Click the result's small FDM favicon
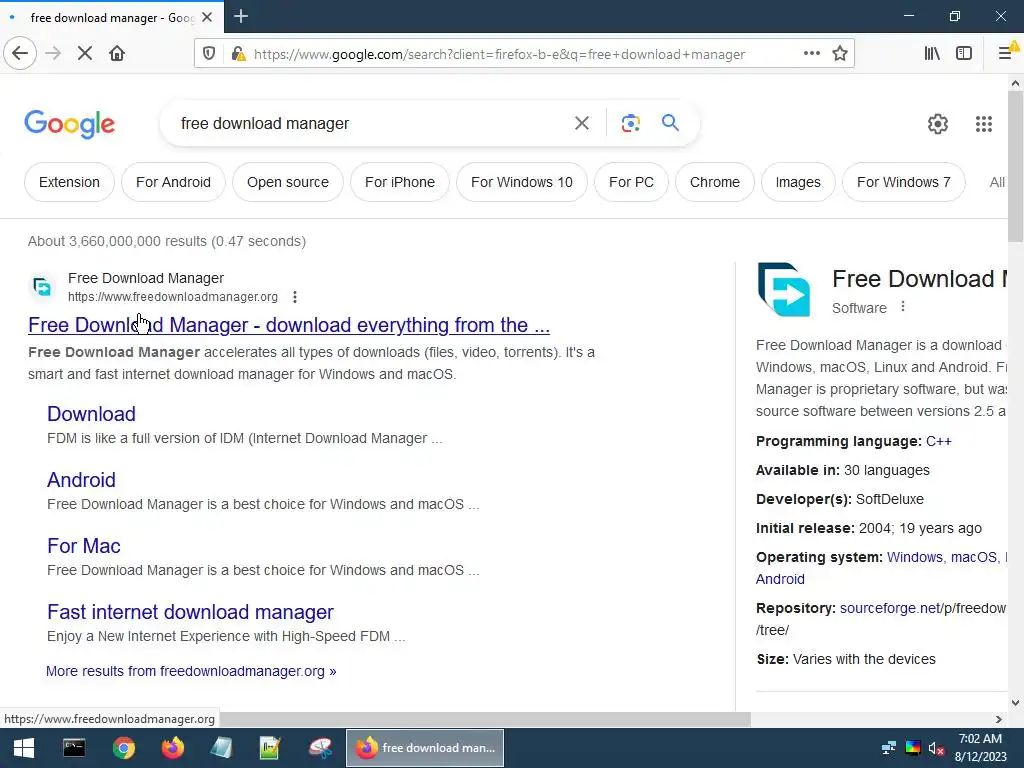The width and height of the screenshot is (1024, 768). [x=42, y=287]
